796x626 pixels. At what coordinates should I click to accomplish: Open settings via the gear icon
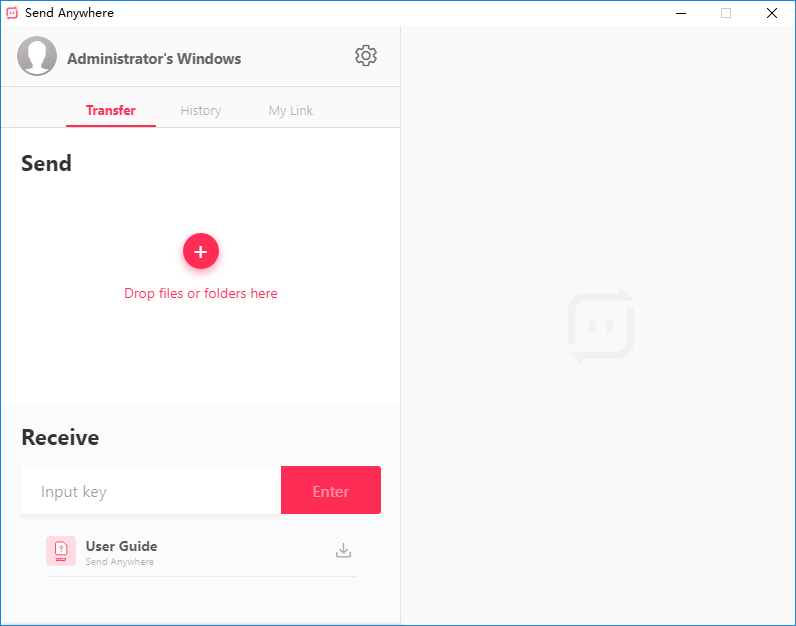click(x=366, y=55)
